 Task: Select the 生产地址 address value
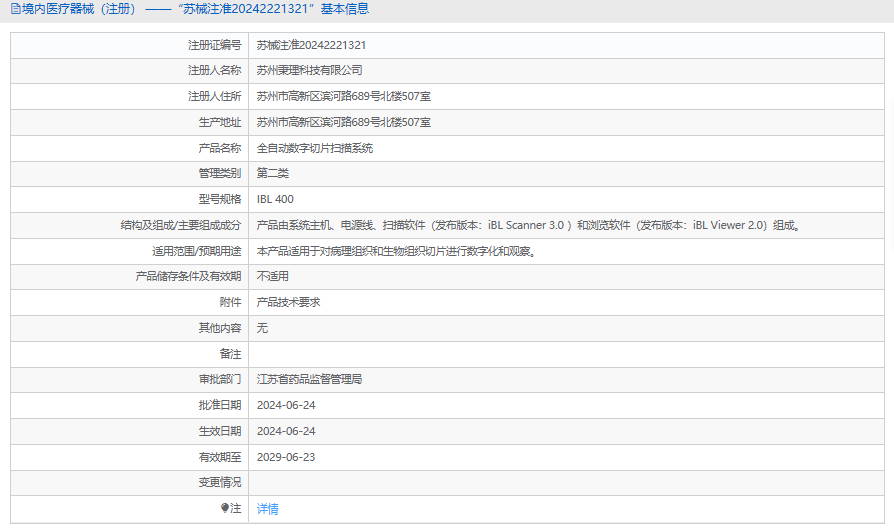[343, 122]
